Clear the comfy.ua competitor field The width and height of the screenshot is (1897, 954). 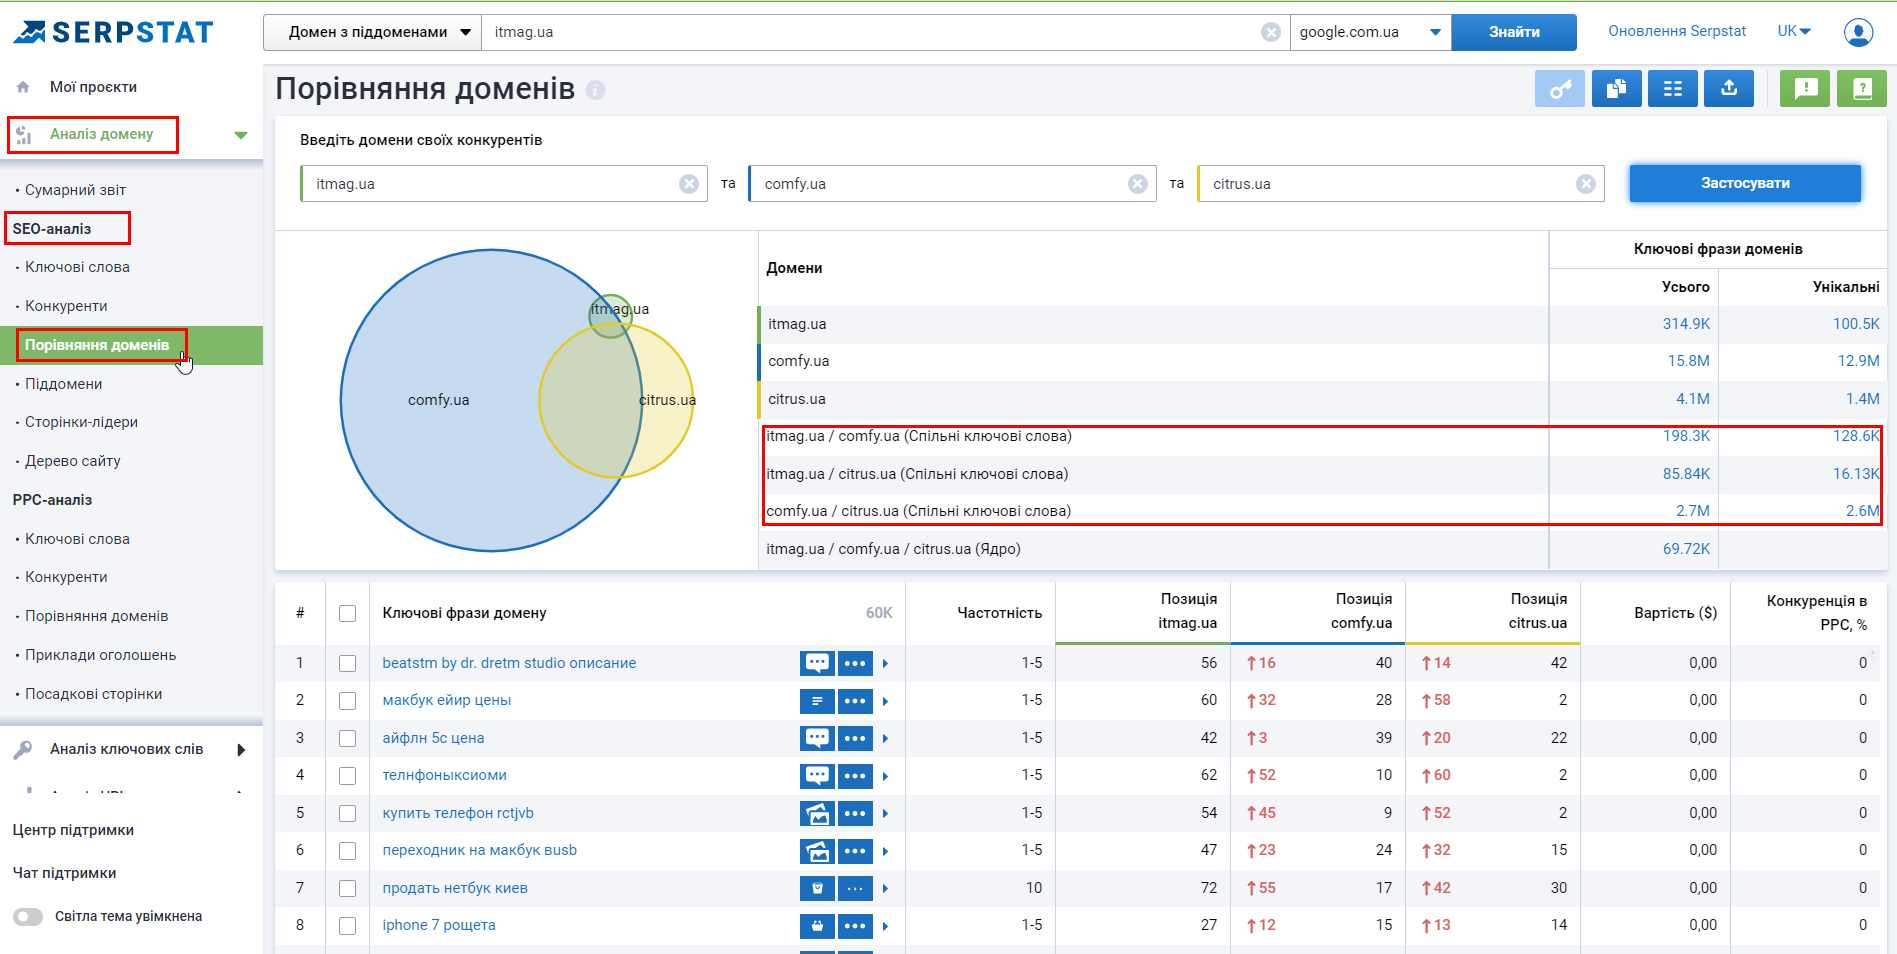click(1137, 184)
